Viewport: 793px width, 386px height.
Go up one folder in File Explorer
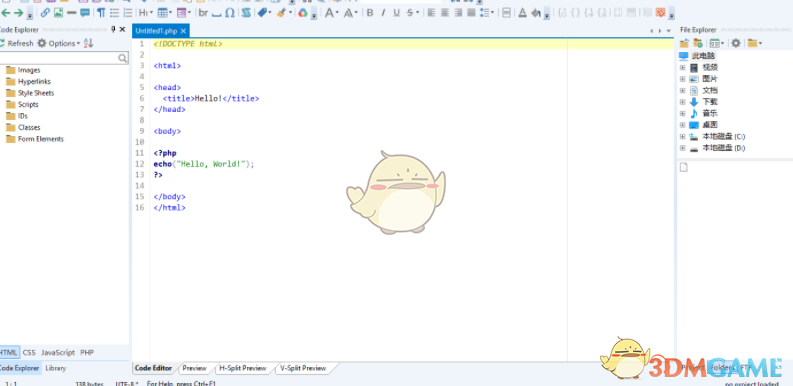tap(684, 44)
